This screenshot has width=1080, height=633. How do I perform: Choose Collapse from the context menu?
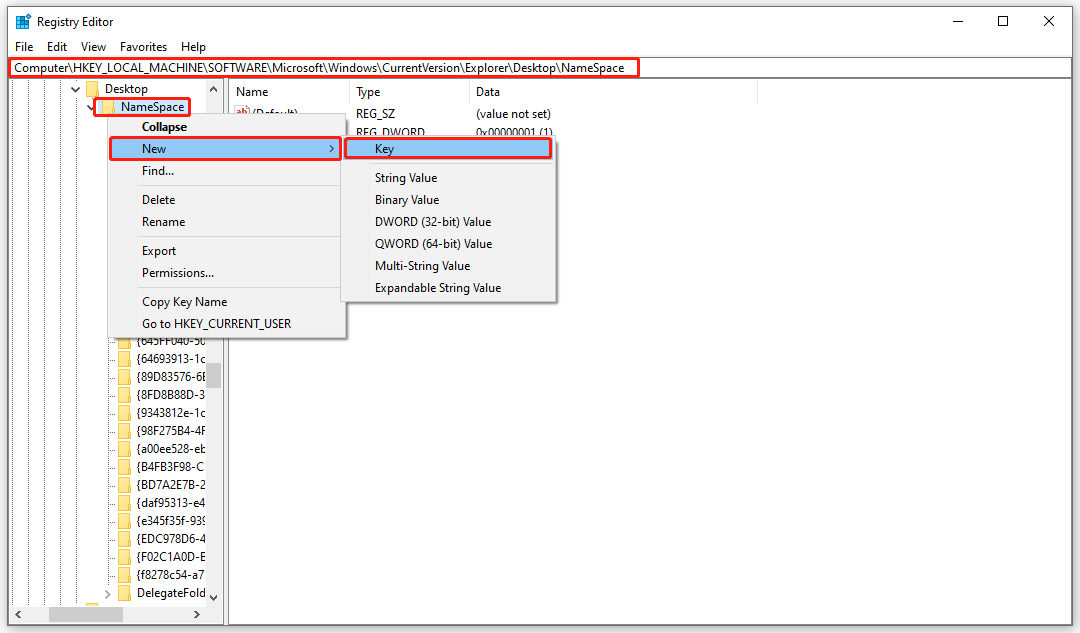click(x=225, y=127)
